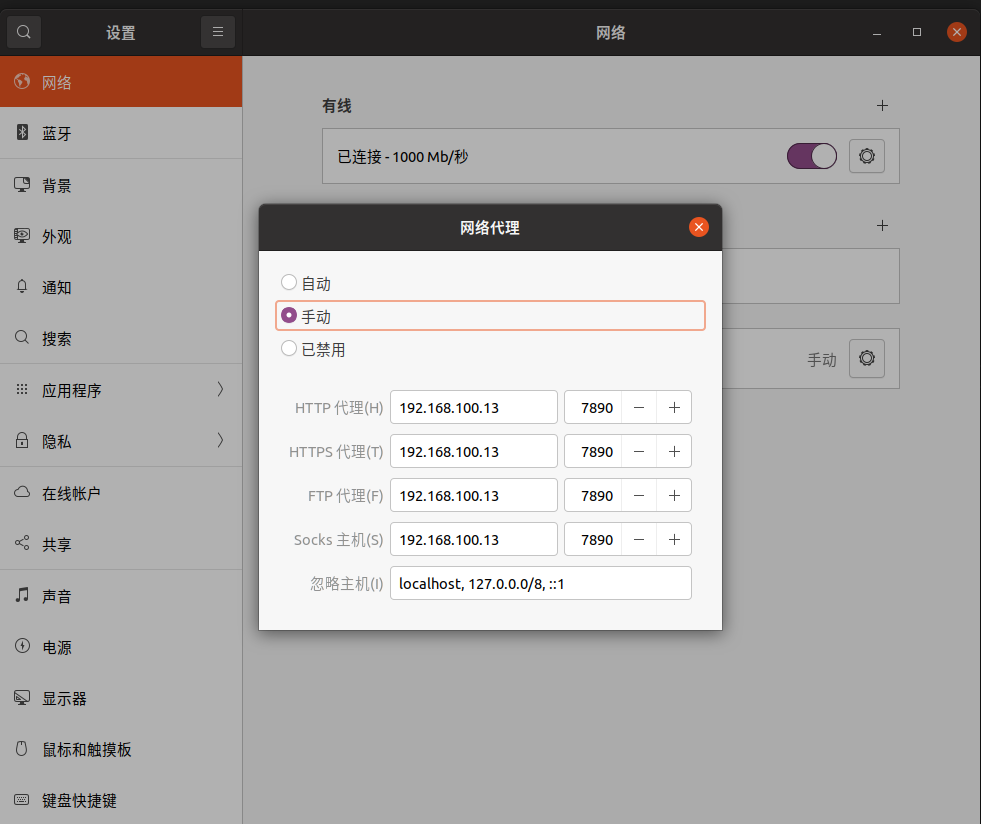Select the 手动 proxy radio button
981x824 pixels.
288,315
